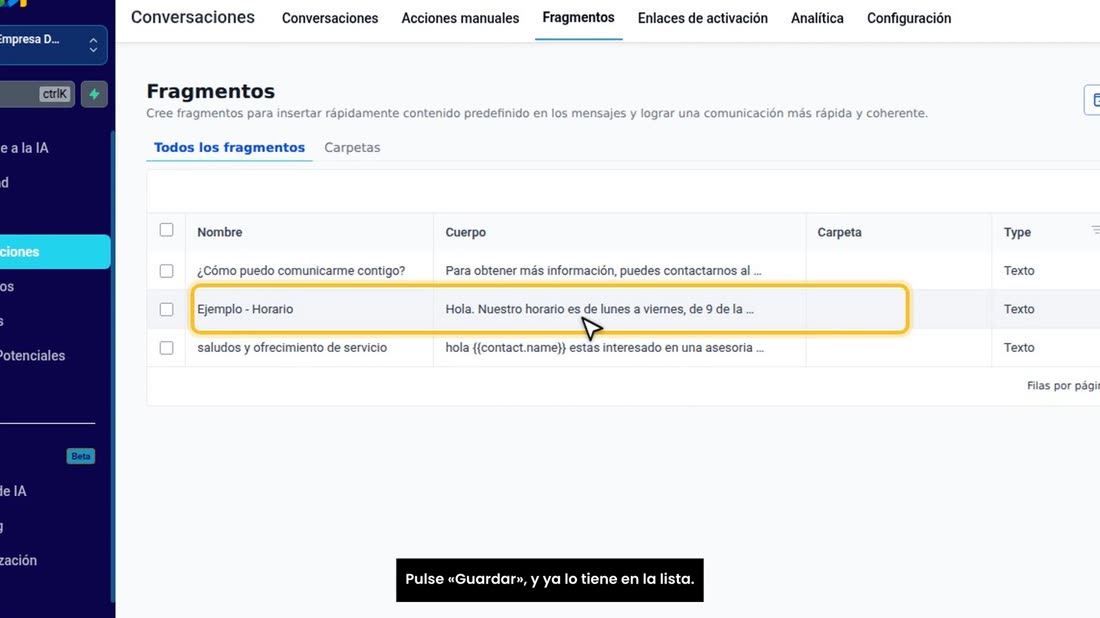Viewport: 1100px width, 618px height.
Task: Click the body text starting Para obtener más información
Action: point(603,271)
